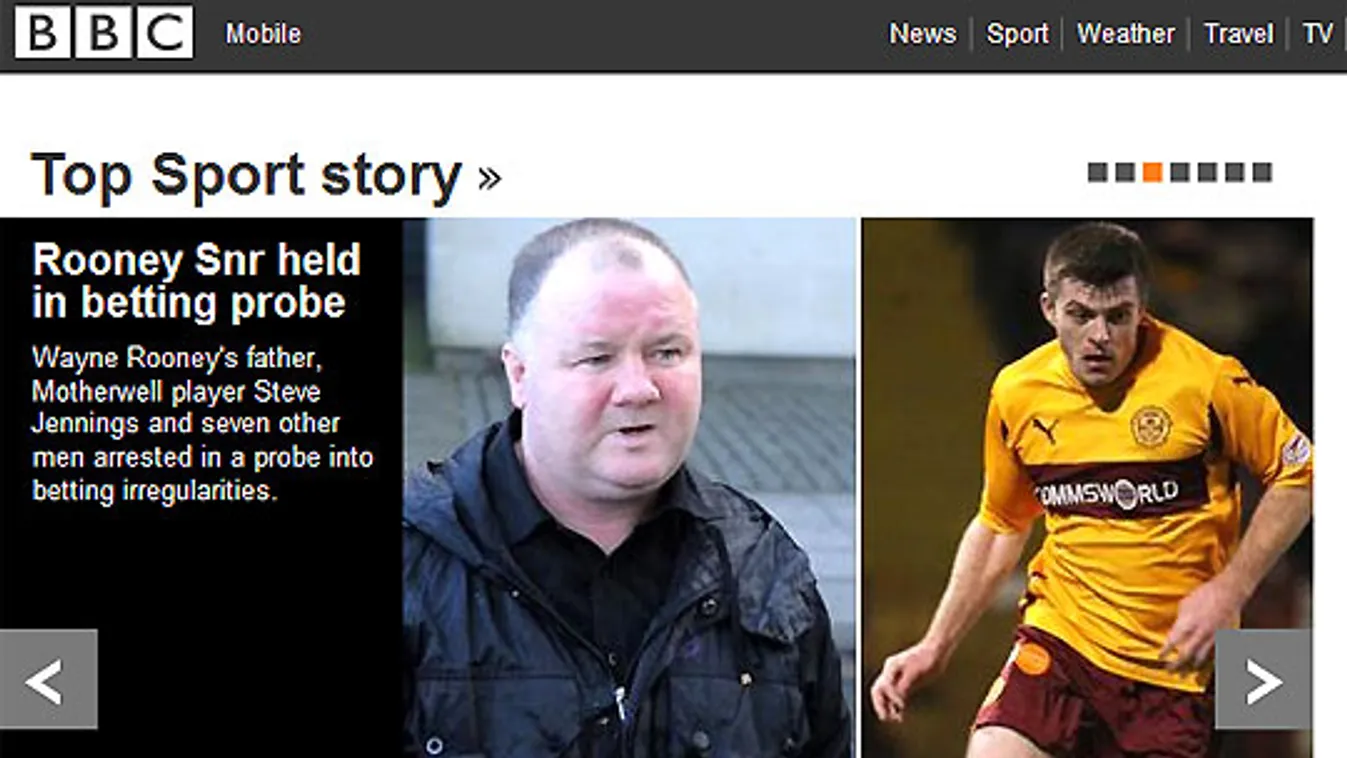Go to the Weather page
Image resolution: width=1347 pixels, height=758 pixels.
[1125, 34]
